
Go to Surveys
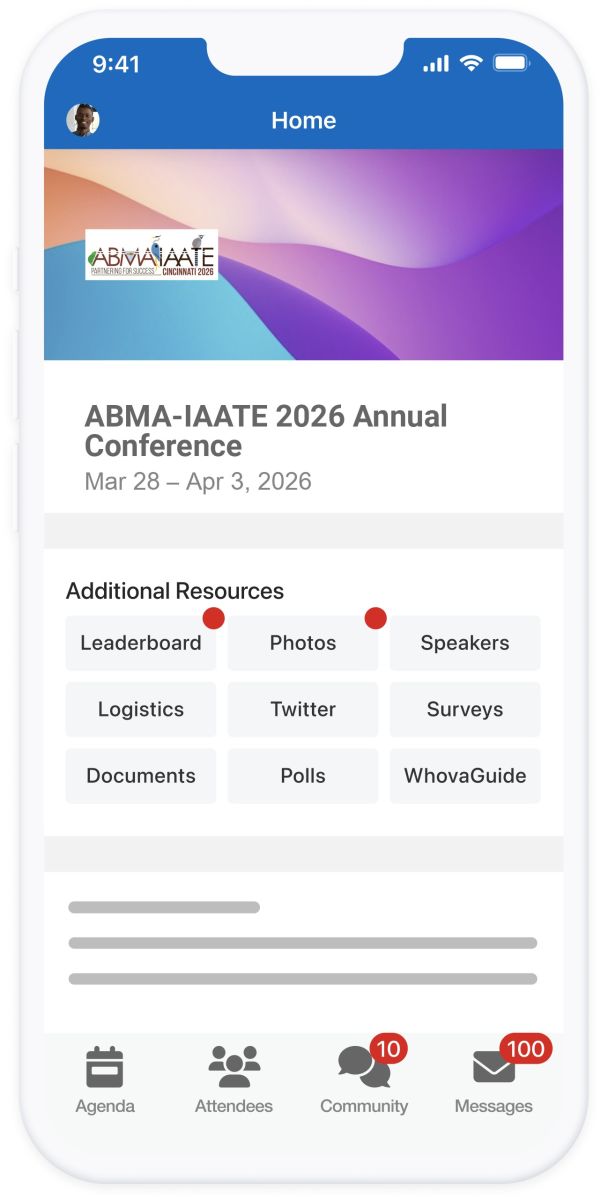[x=465, y=710]
